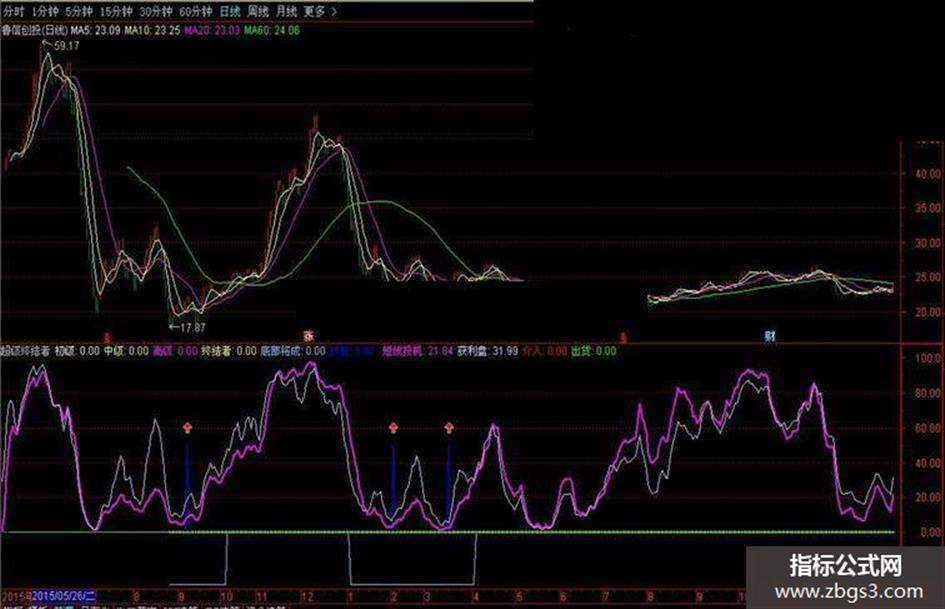Select the 30分钟 period tab
The height and width of the screenshot is (609, 945).
click(x=155, y=11)
